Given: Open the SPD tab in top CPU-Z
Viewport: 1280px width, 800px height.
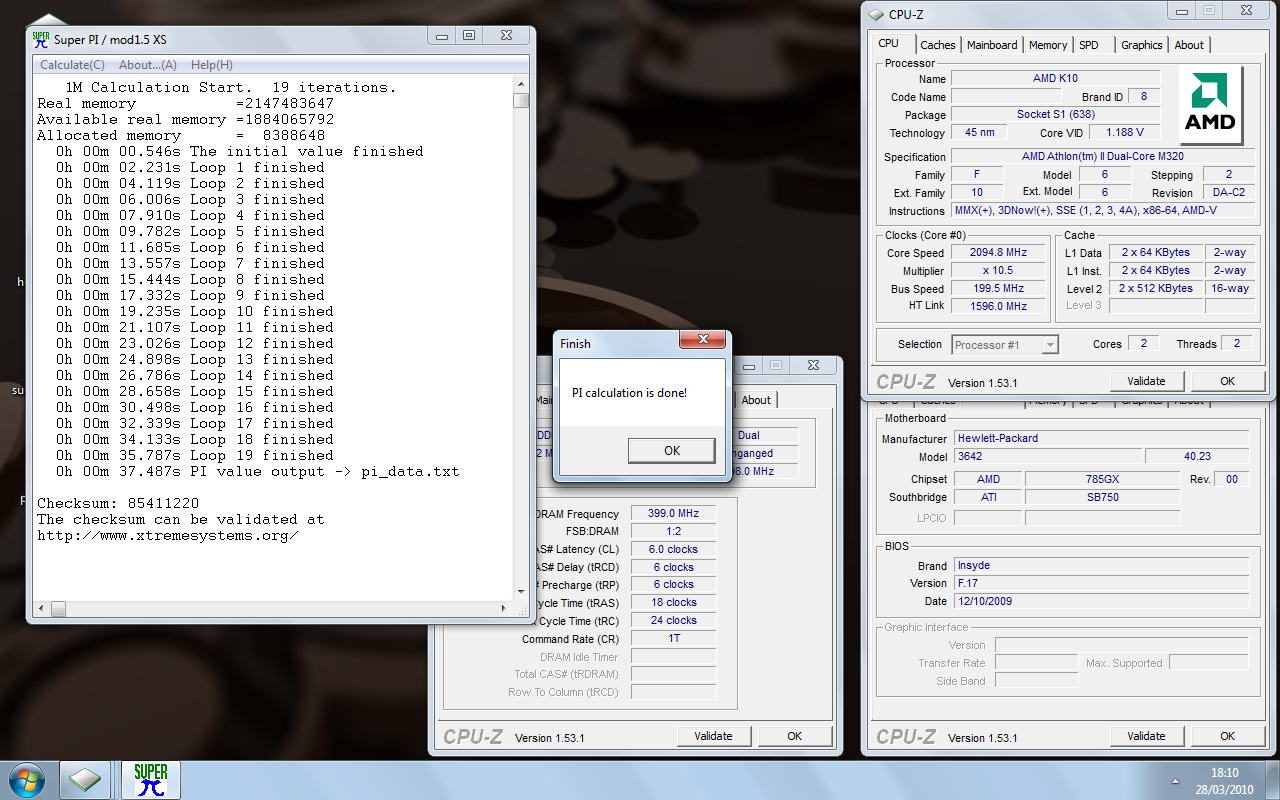Looking at the screenshot, I should (x=1089, y=45).
